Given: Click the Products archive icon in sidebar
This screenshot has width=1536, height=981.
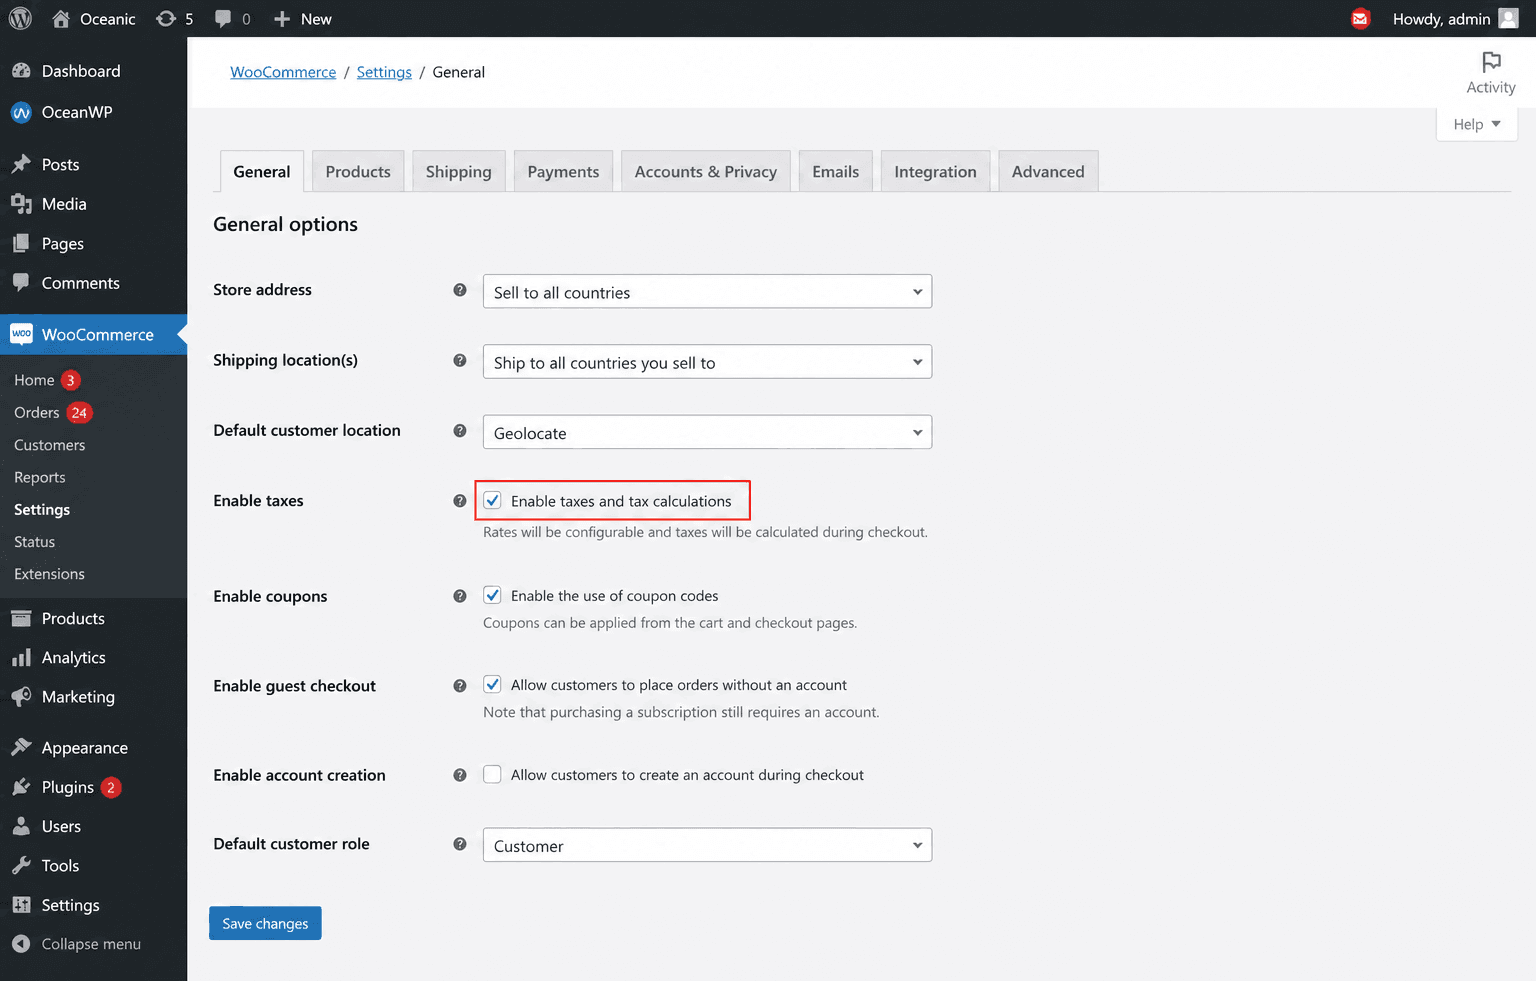Looking at the screenshot, I should pos(21,618).
